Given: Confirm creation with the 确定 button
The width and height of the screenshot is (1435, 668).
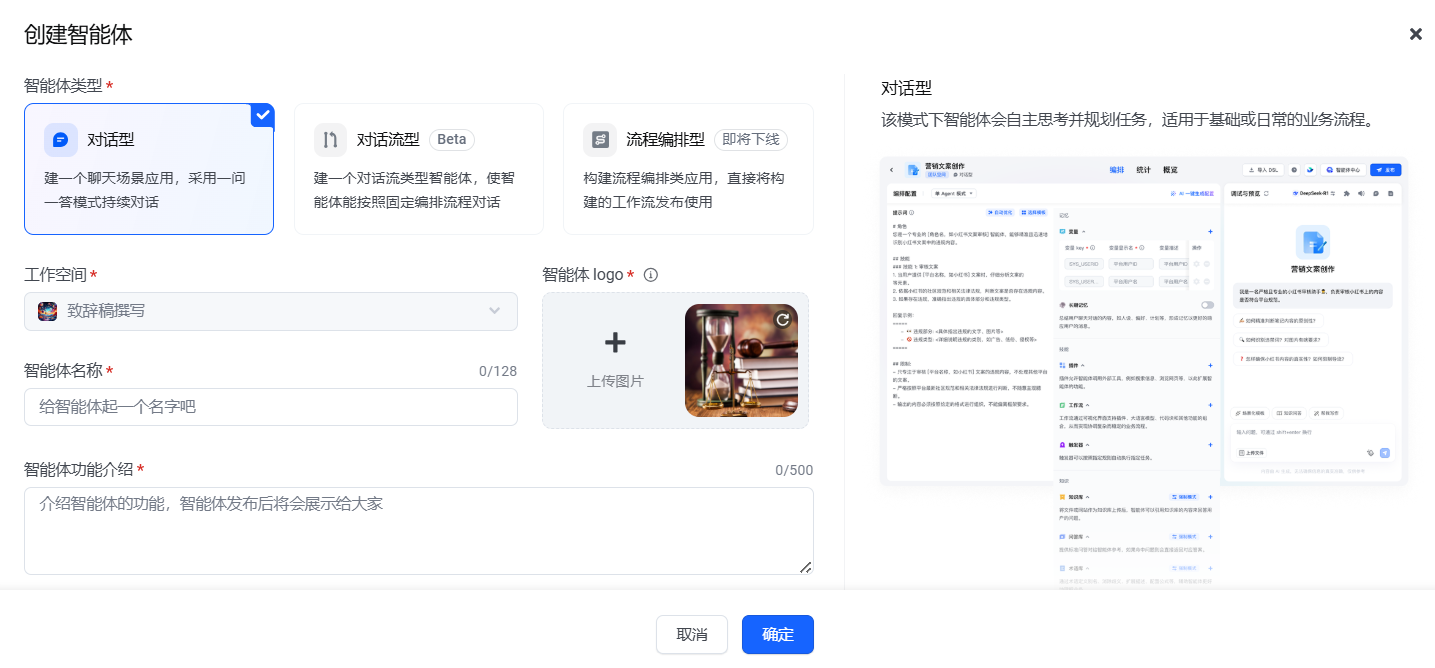Looking at the screenshot, I should (x=778, y=635).
